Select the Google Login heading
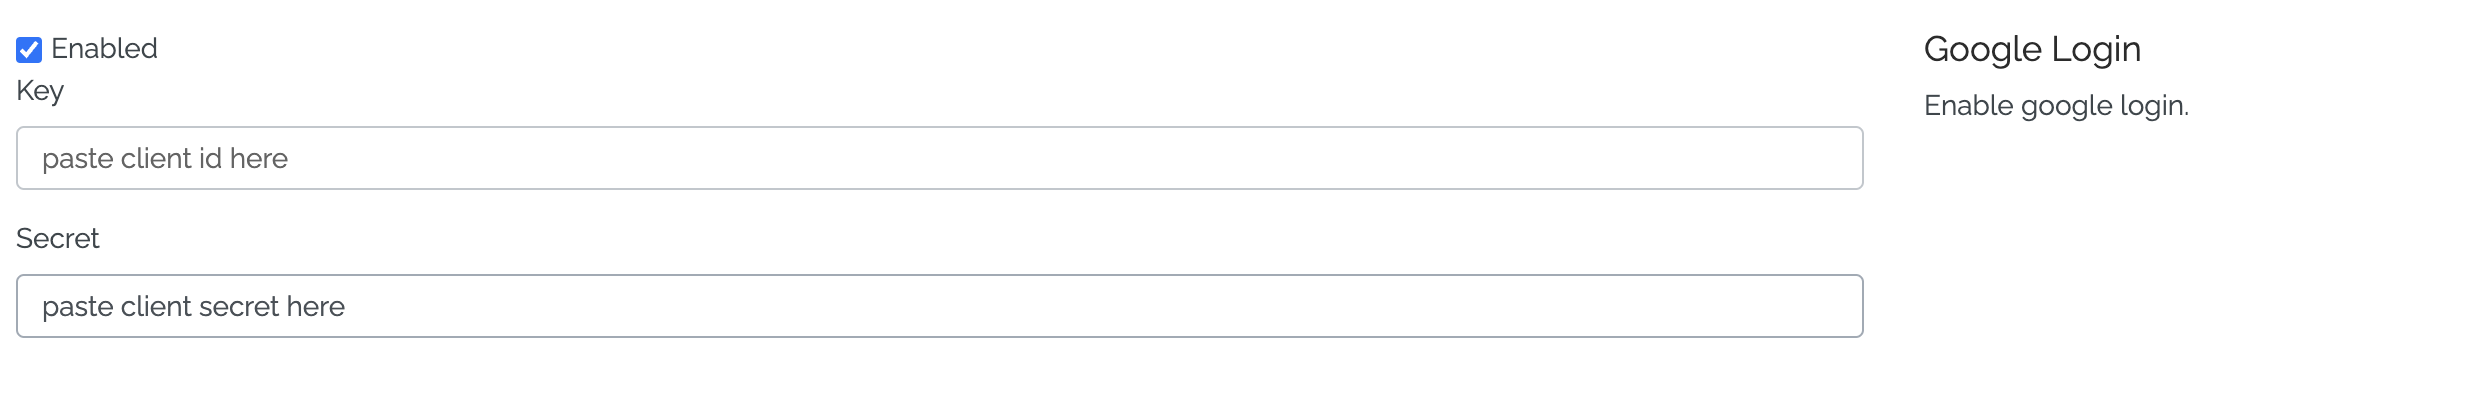Screen dimensions: 2474x394 pyautogui.click(x=2032, y=49)
